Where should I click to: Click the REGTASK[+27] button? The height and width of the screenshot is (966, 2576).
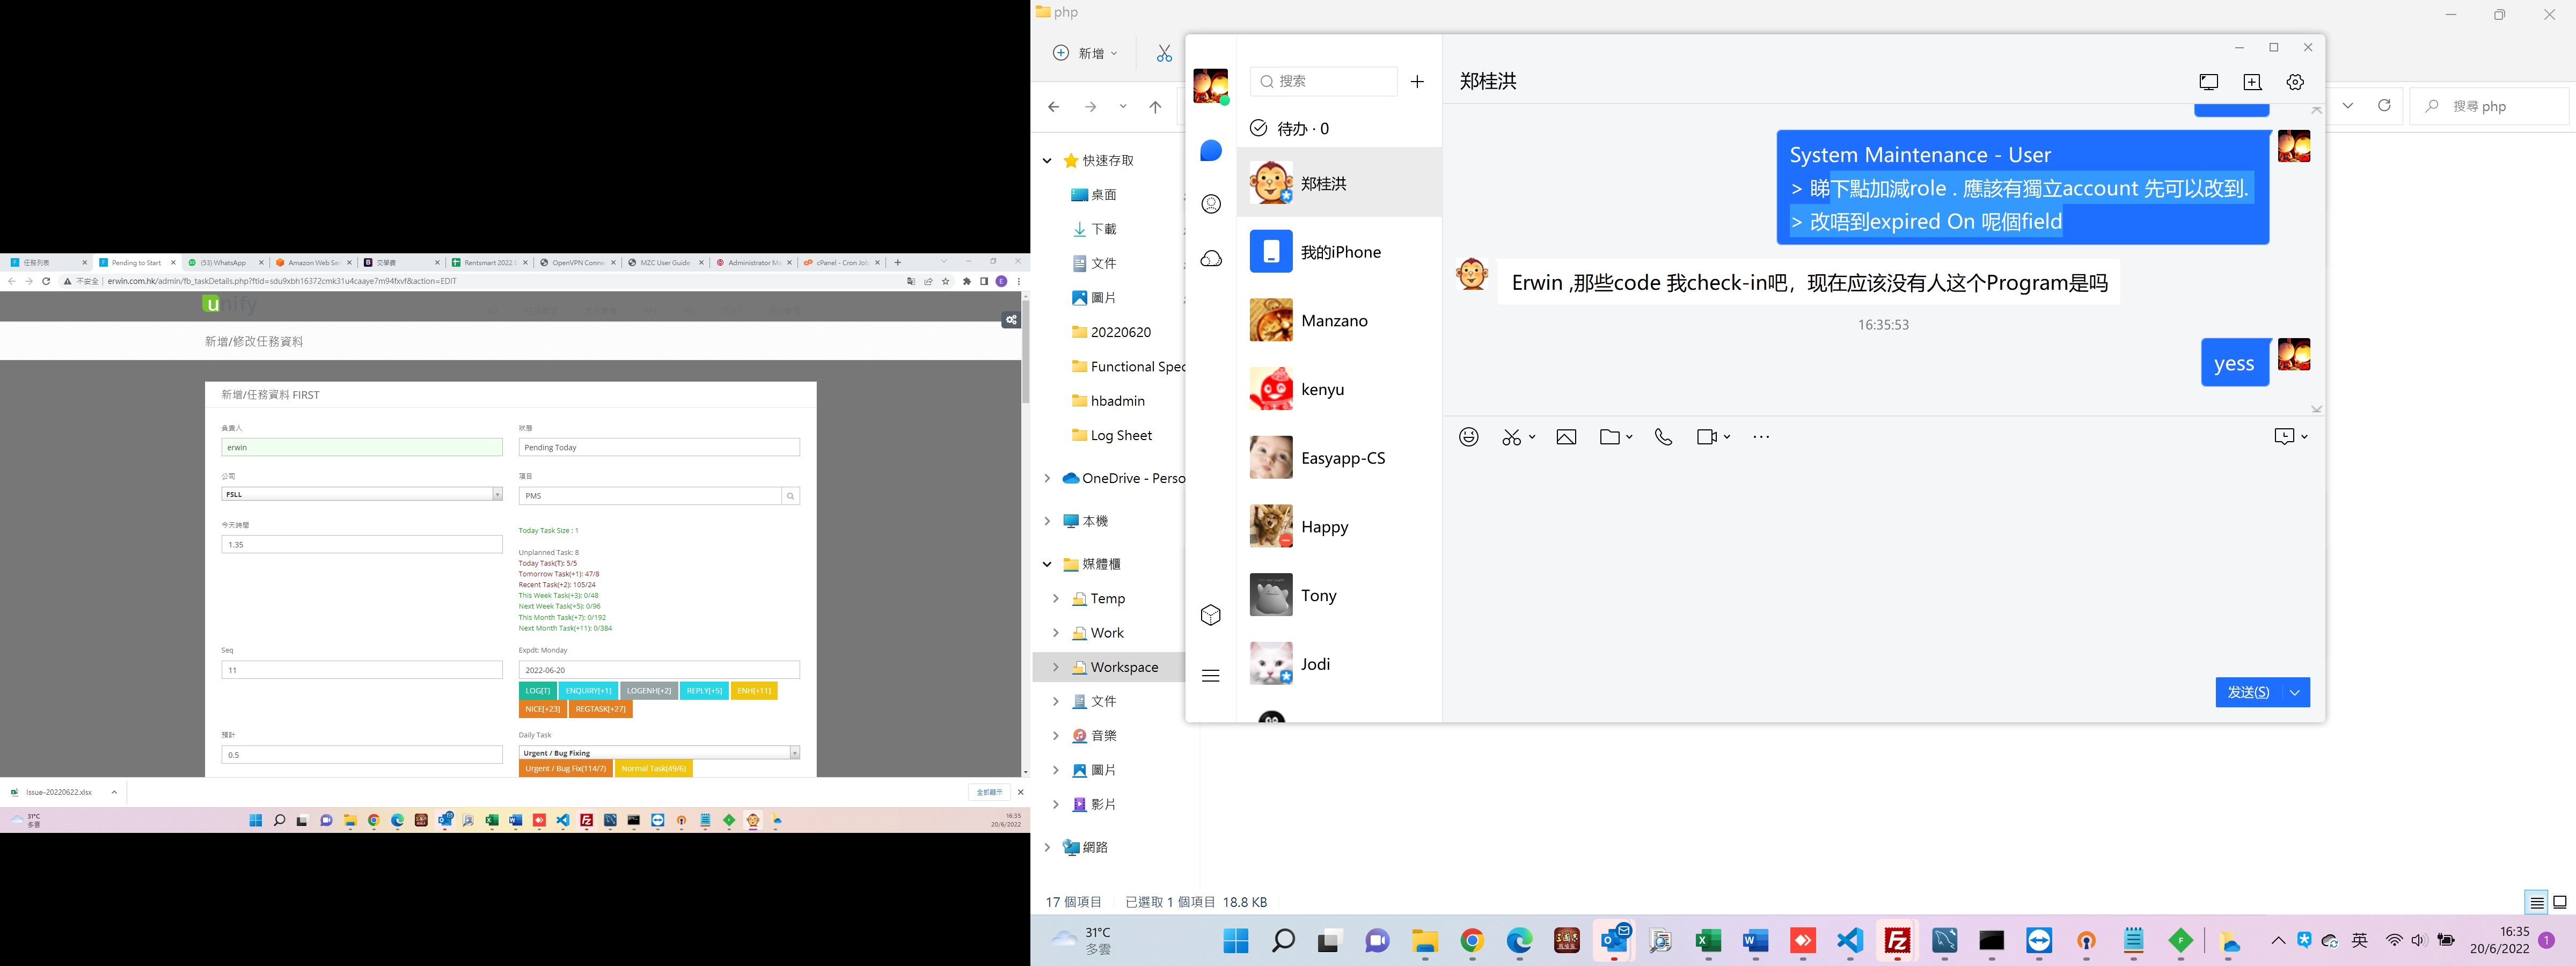point(601,709)
